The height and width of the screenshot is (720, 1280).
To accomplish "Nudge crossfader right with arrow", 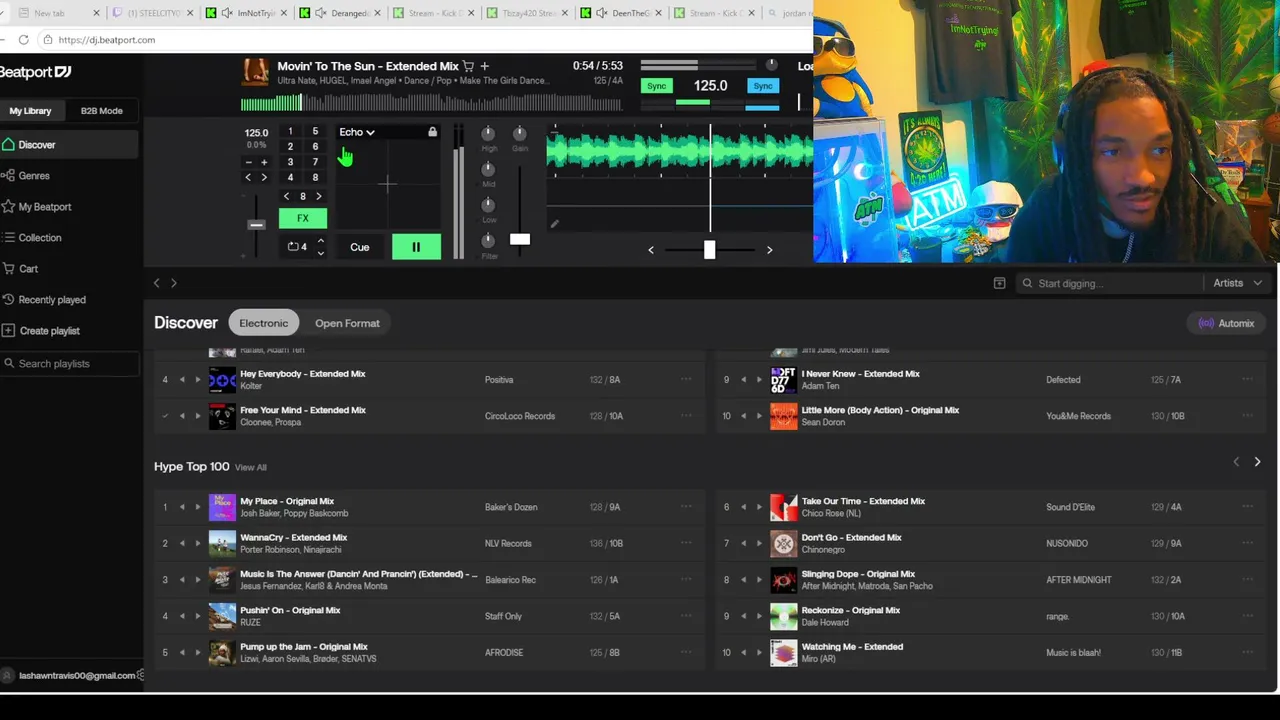I will [769, 250].
